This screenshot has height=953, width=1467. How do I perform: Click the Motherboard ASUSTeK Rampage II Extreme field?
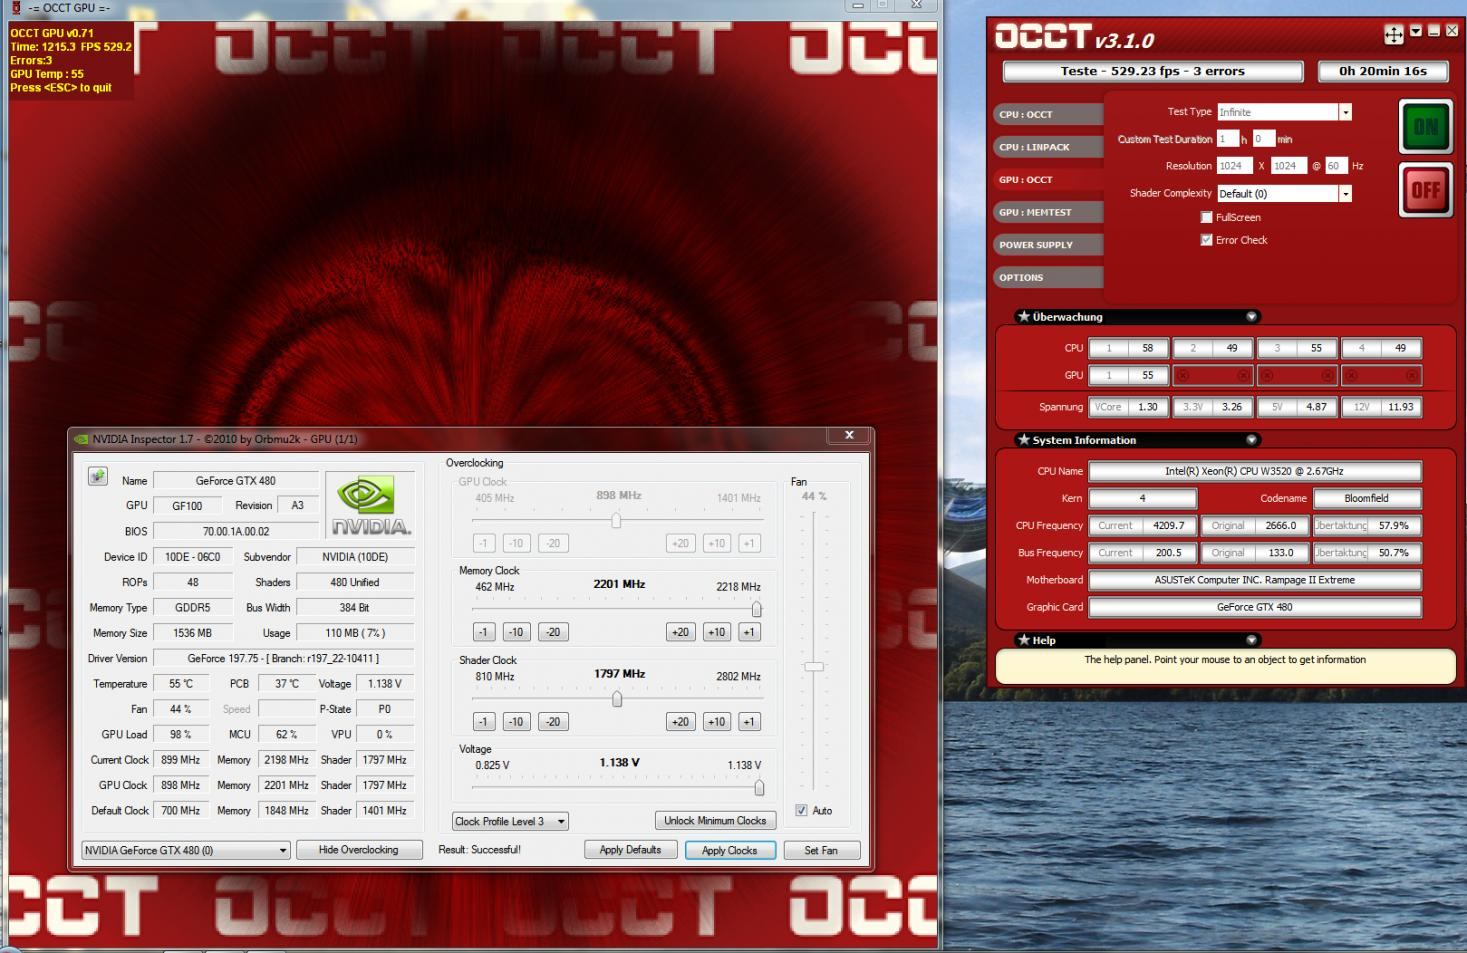pos(1255,580)
